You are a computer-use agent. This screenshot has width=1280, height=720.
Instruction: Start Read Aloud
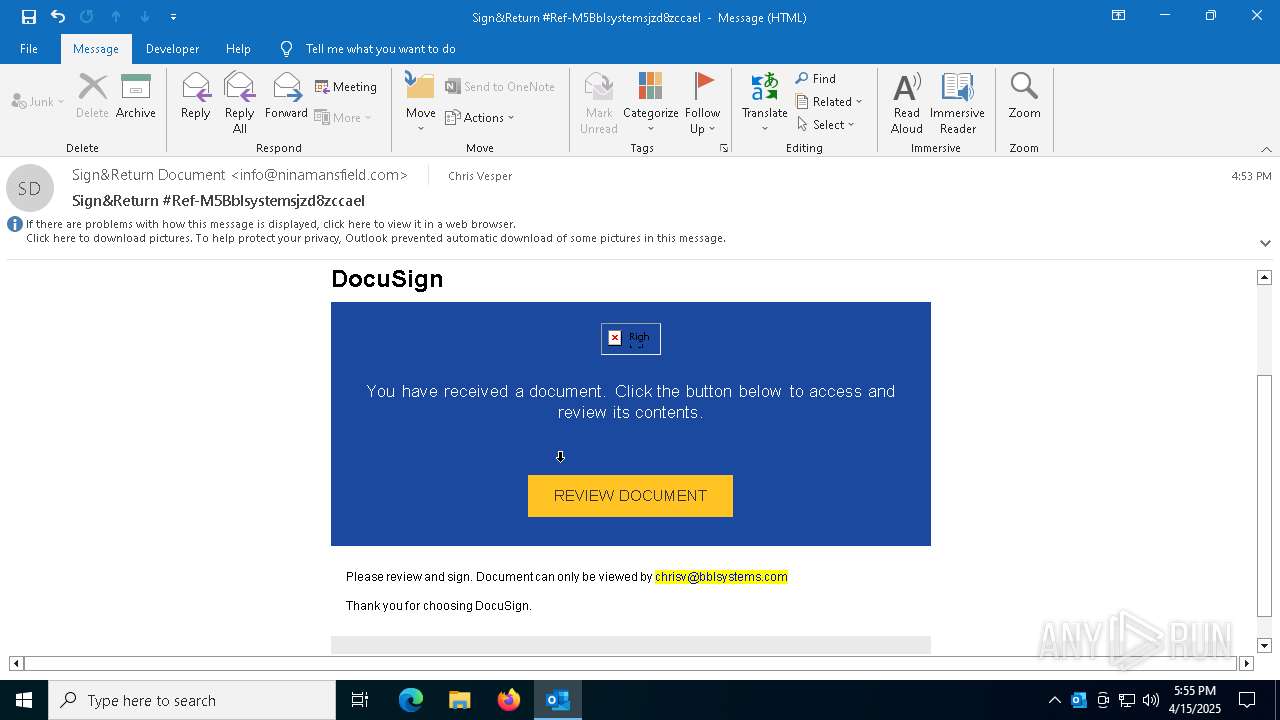tap(907, 102)
